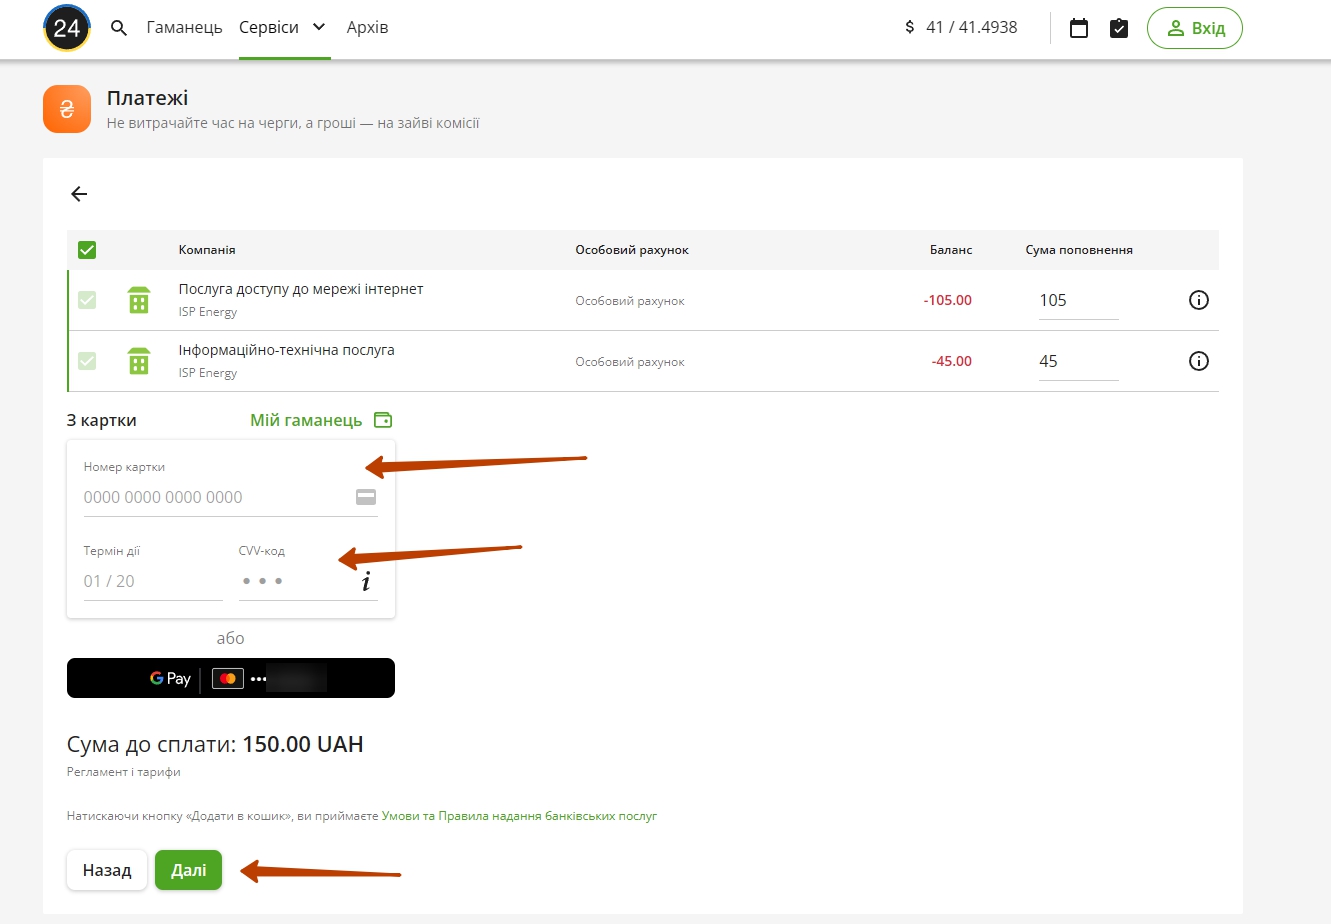Click the wallet icon next to Мій гаманець
Viewport: 1331px width, 924px height.
click(383, 420)
